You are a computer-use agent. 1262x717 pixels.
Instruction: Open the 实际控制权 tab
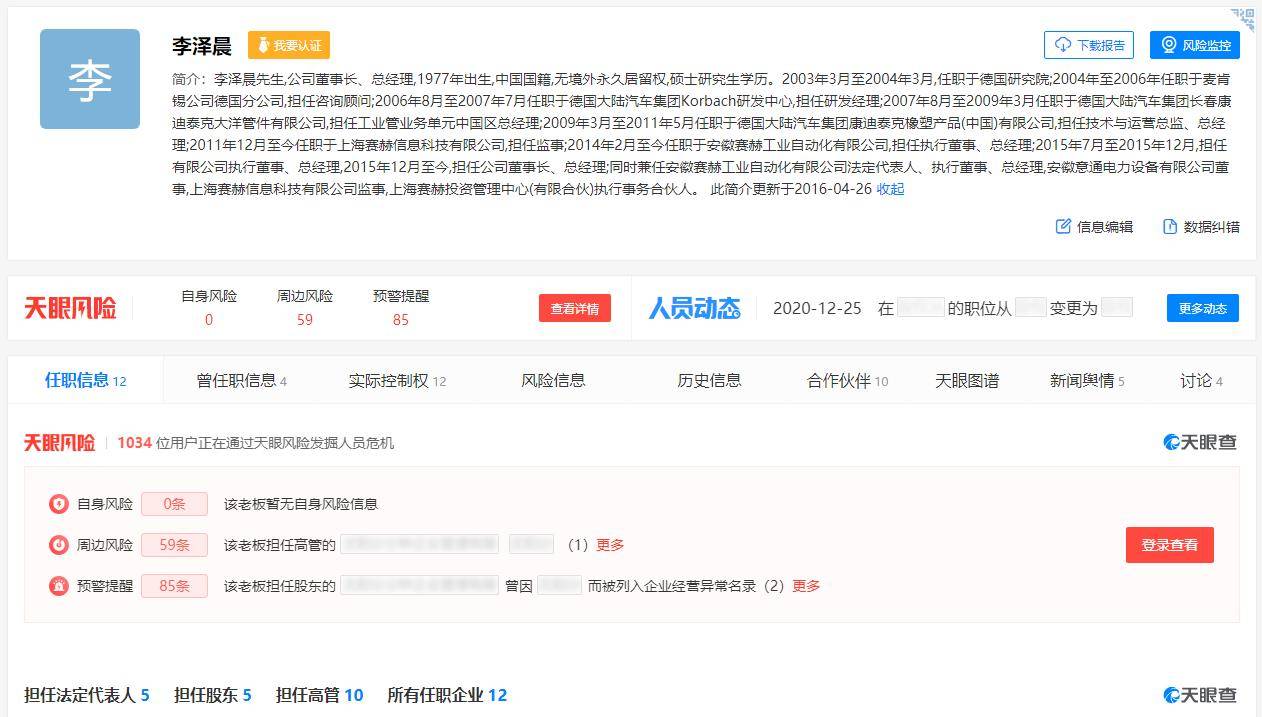point(397,381)
